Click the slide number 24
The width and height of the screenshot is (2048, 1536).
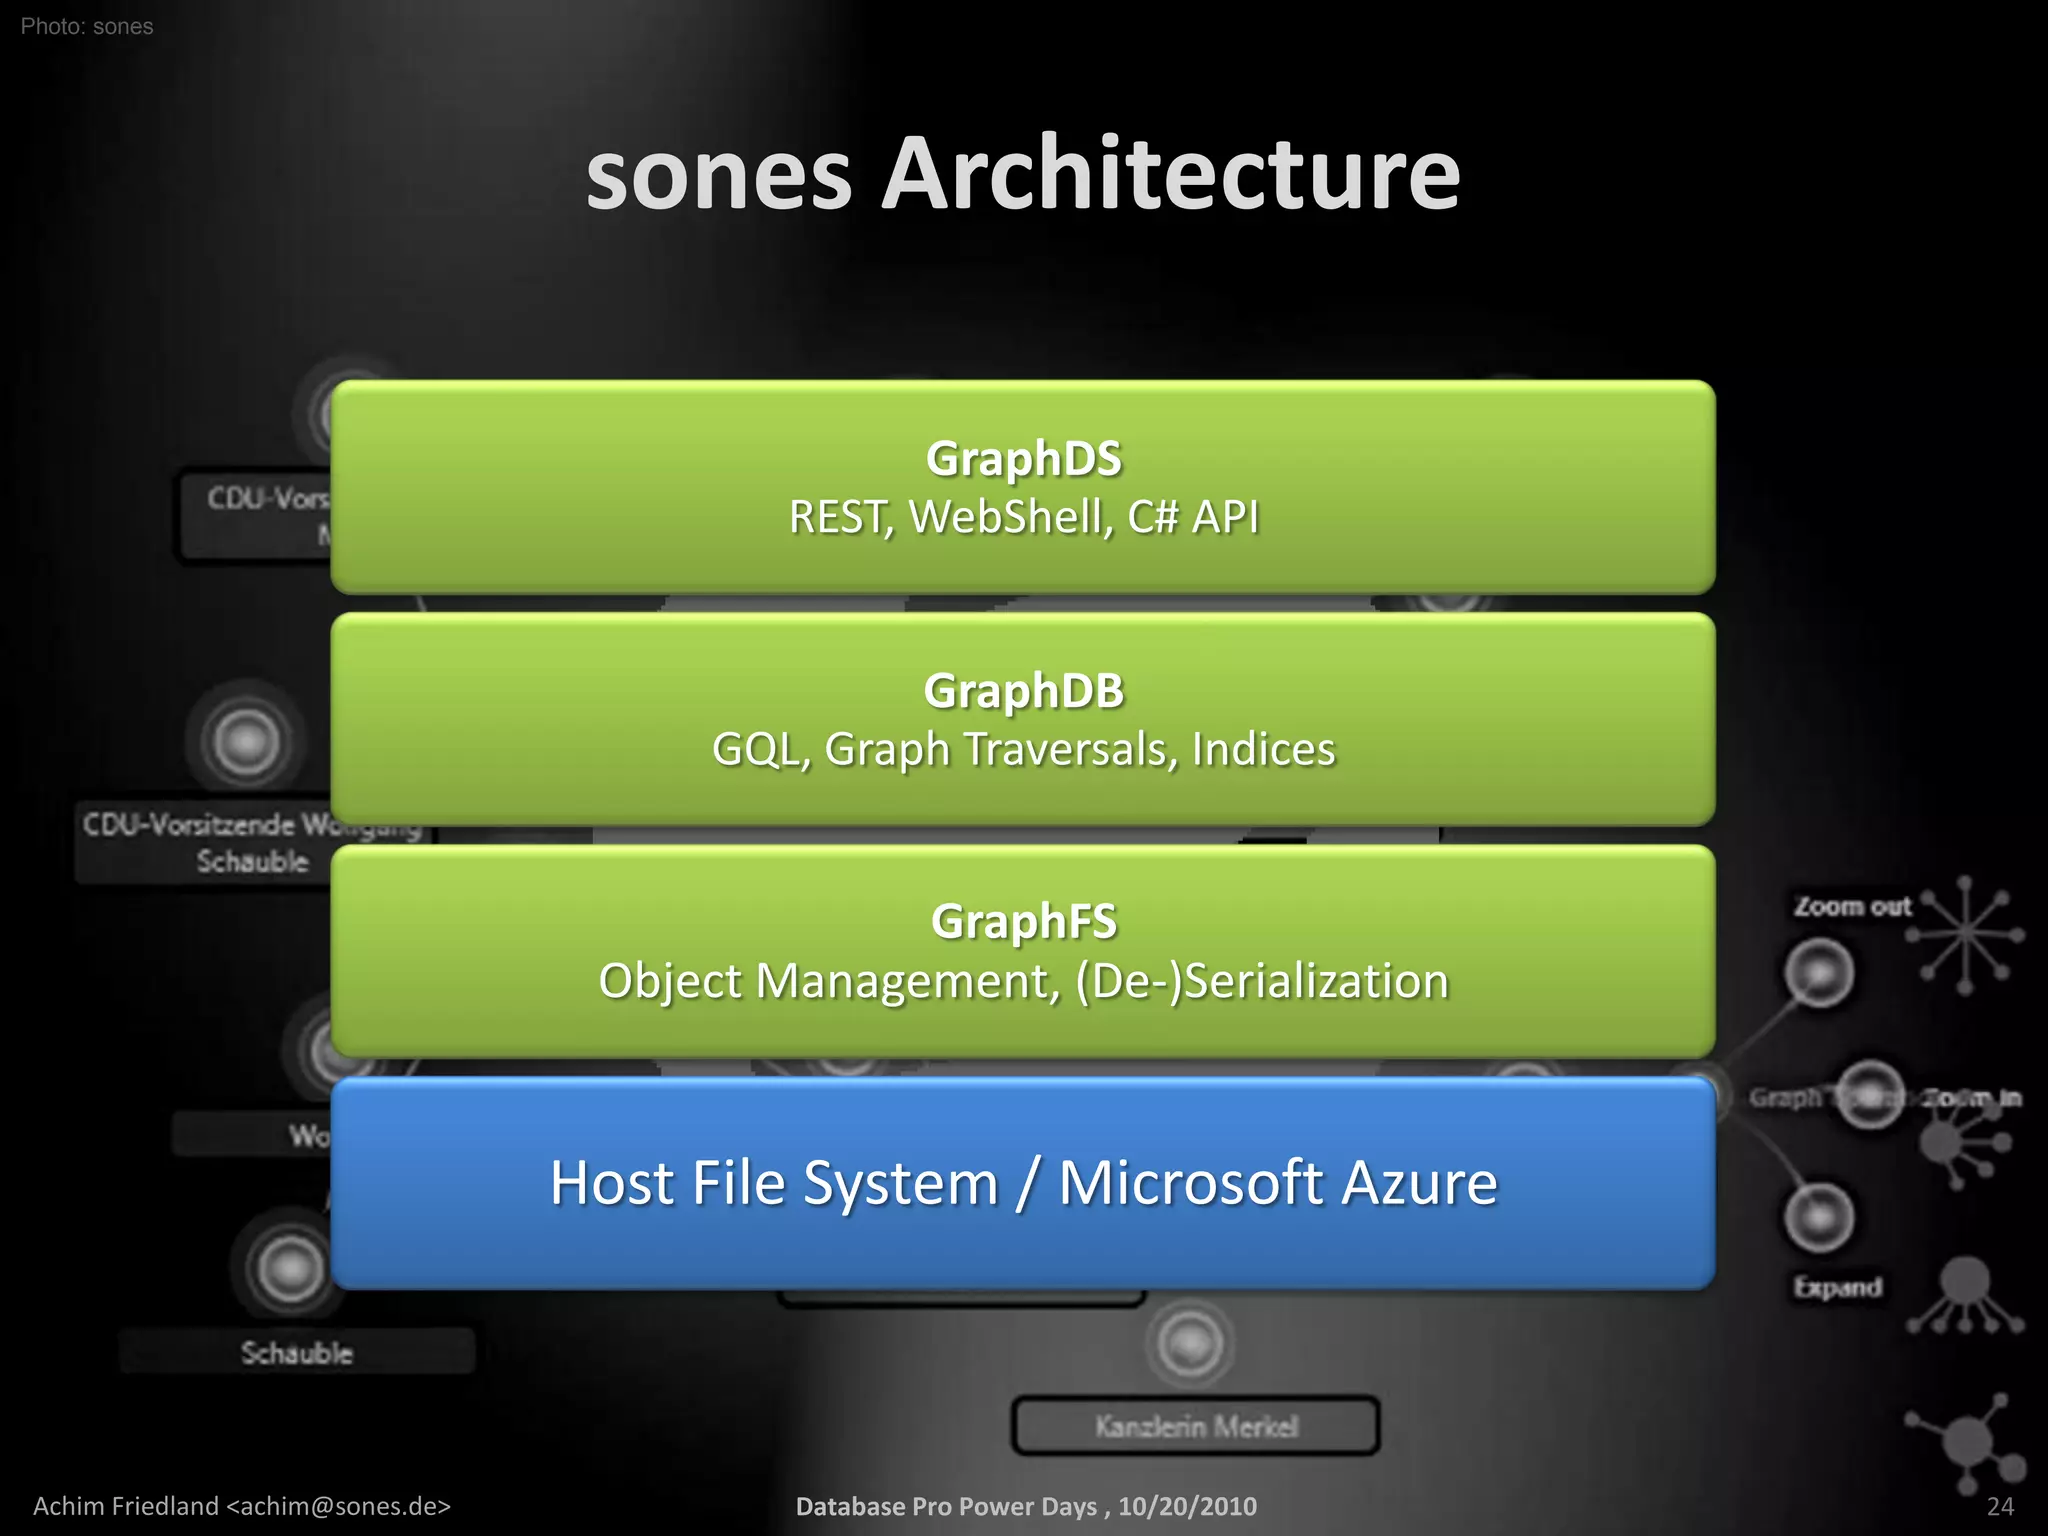(2000, 1507)
